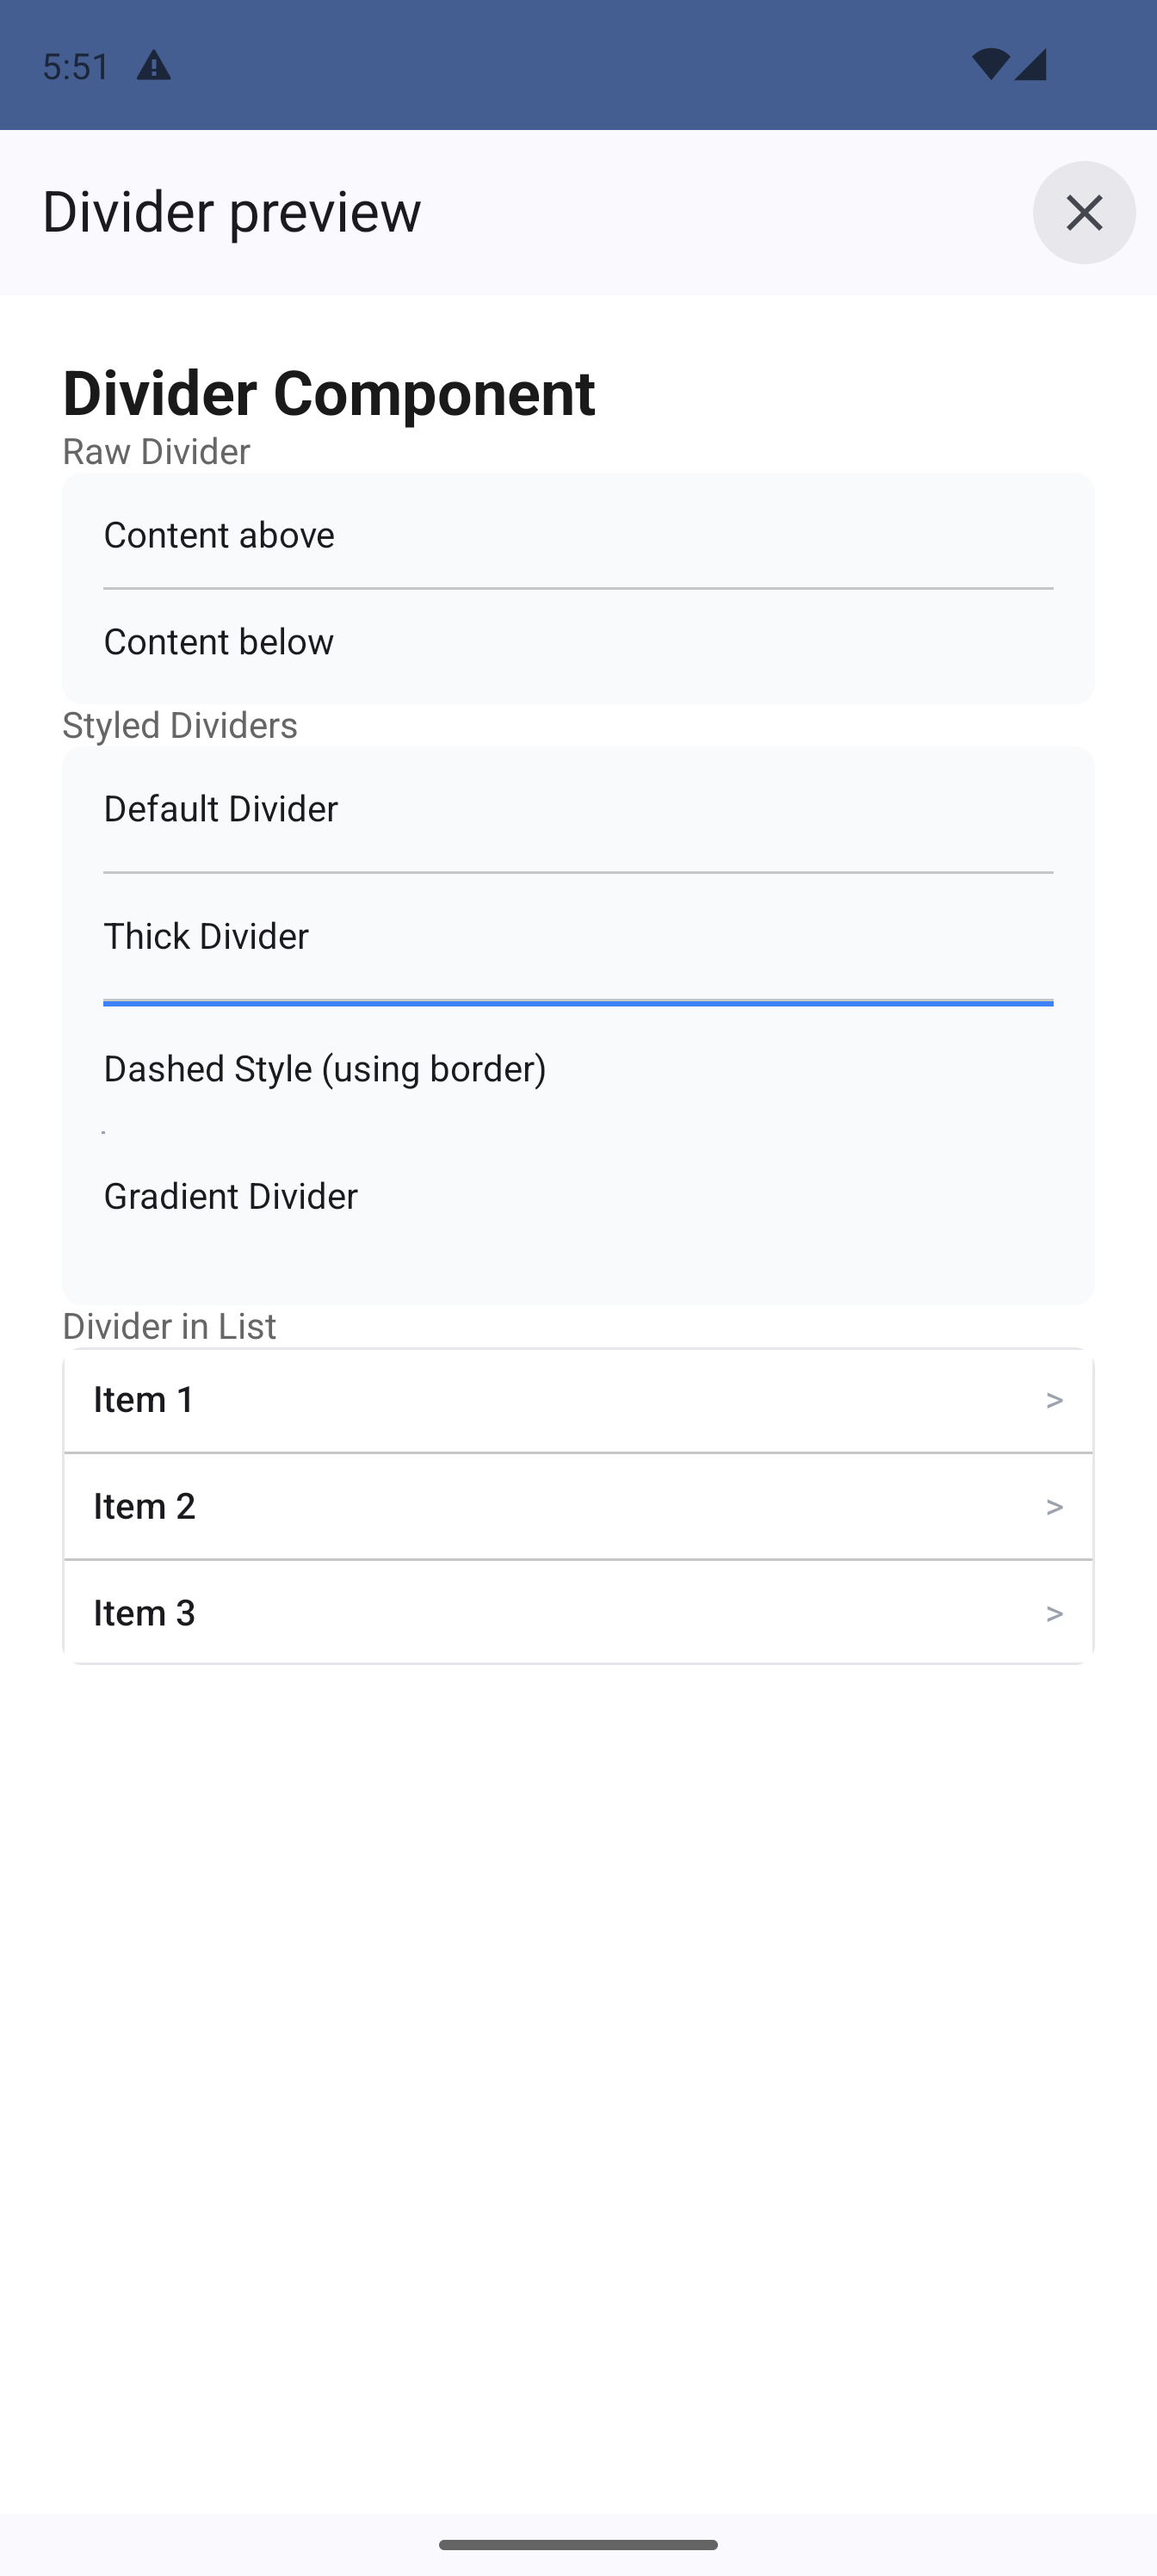The width and height of the screenshot is (1157, 2576).
Task: Tap the Wi-Fi signal icon
Action: 989,65
